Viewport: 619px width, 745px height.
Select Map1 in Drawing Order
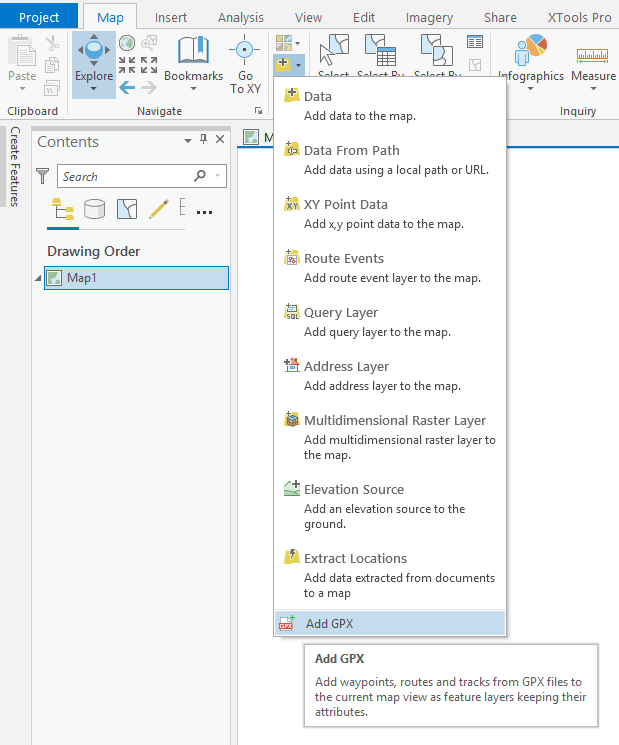coord(136,278)
